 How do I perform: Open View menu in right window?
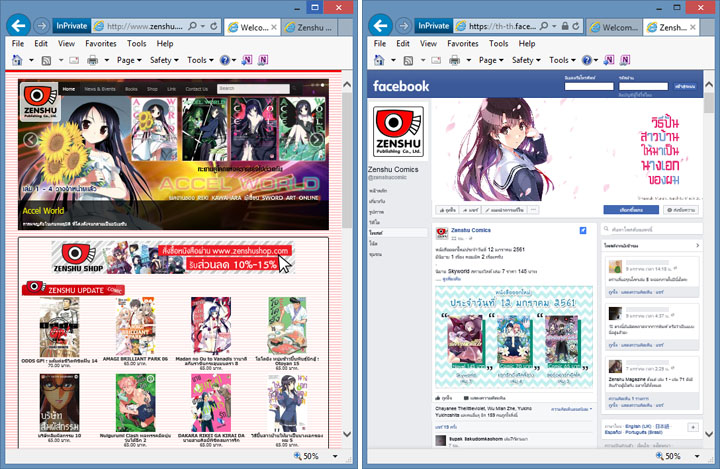[428, 44]
